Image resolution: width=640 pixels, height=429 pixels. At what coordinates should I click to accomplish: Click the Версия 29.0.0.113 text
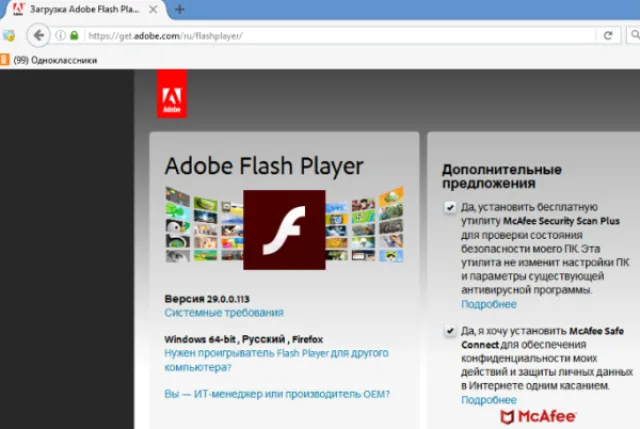tap(207, 299)
